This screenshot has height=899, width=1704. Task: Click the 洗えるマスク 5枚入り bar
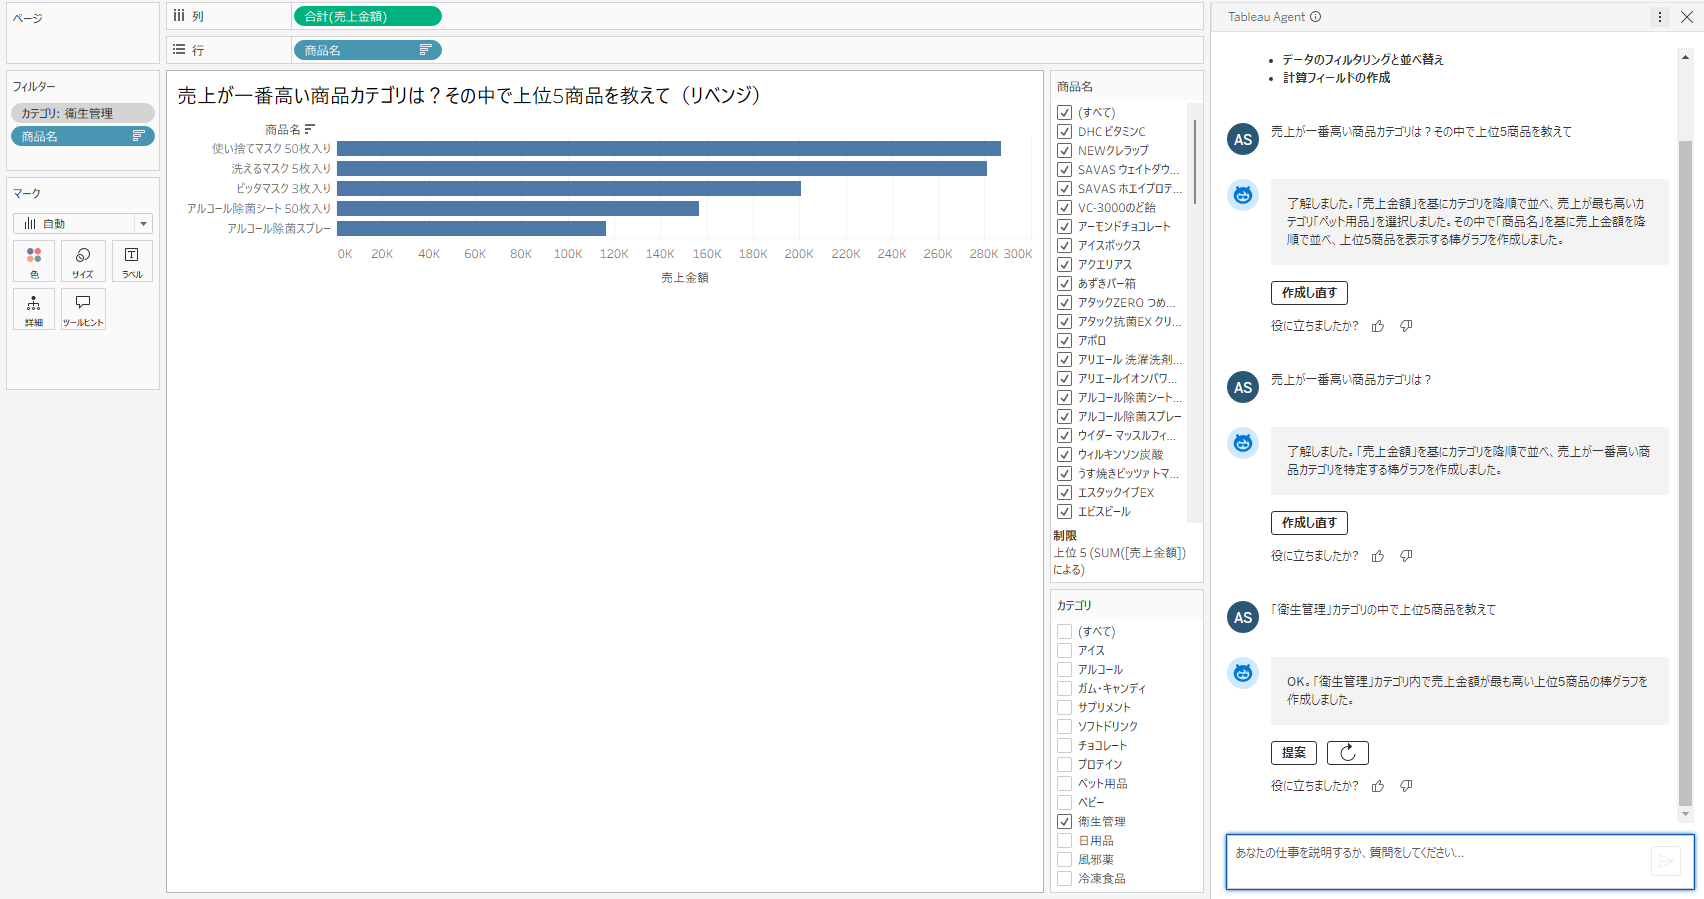click(x=662, y=169)
